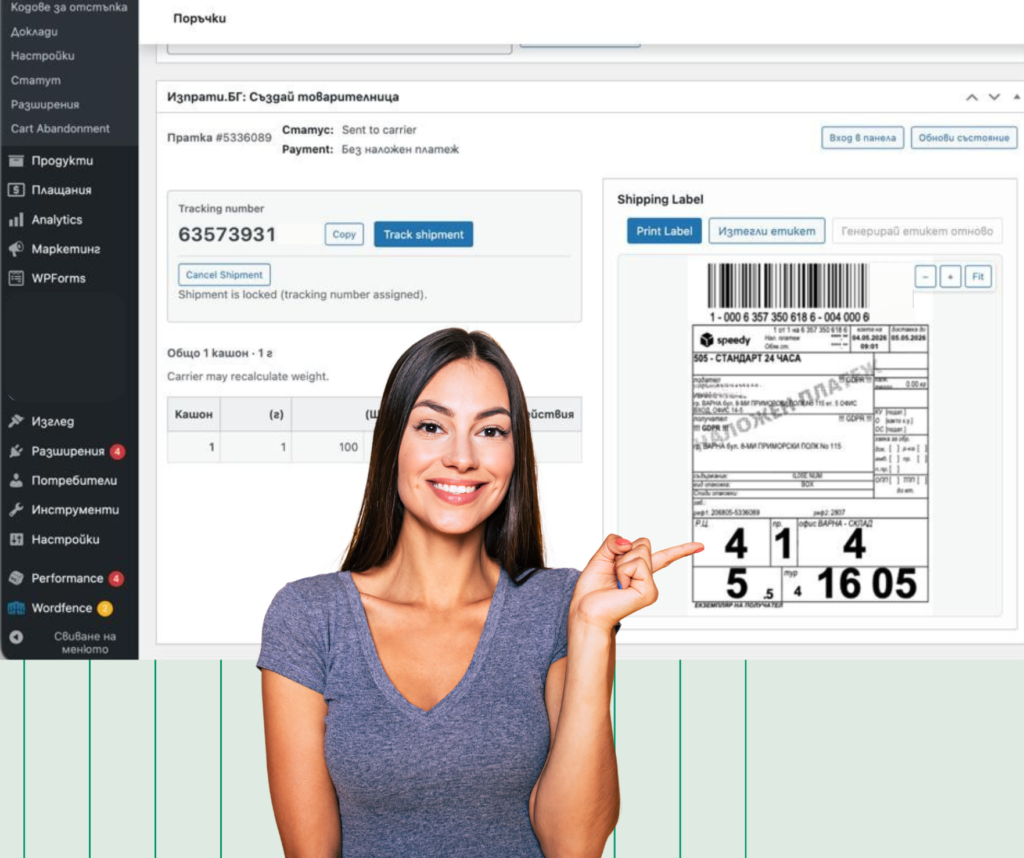Open the Продукти menu icon

16,161
